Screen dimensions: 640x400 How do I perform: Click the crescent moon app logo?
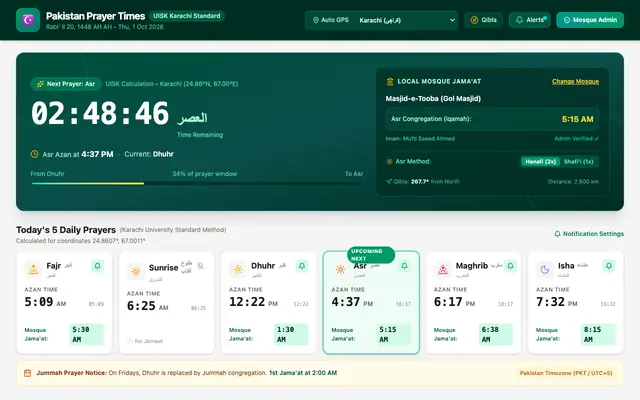28,20
